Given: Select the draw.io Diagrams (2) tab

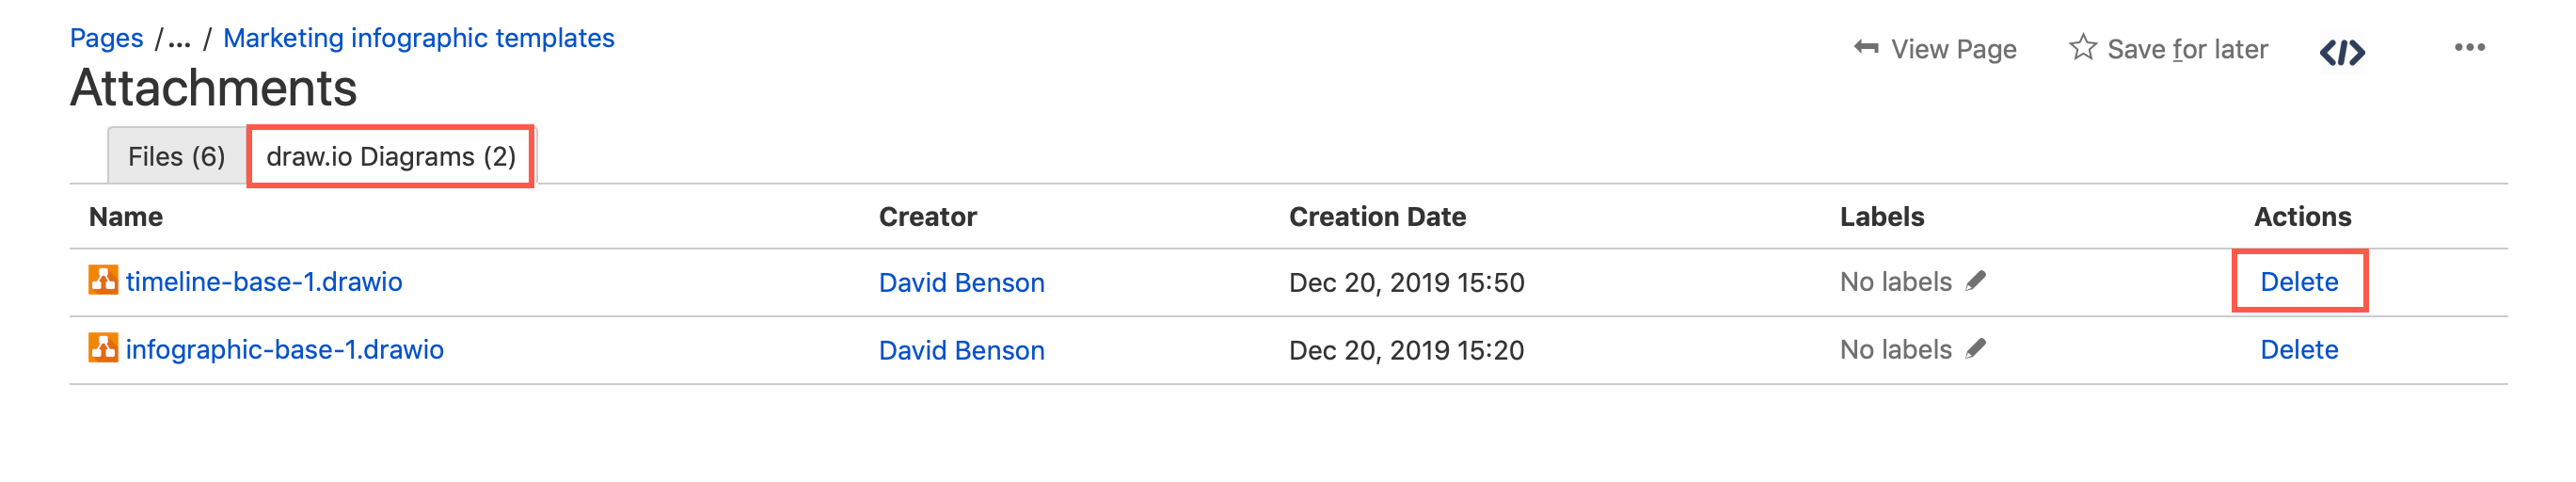Looking at the screenshot, I should coord(391,157).
